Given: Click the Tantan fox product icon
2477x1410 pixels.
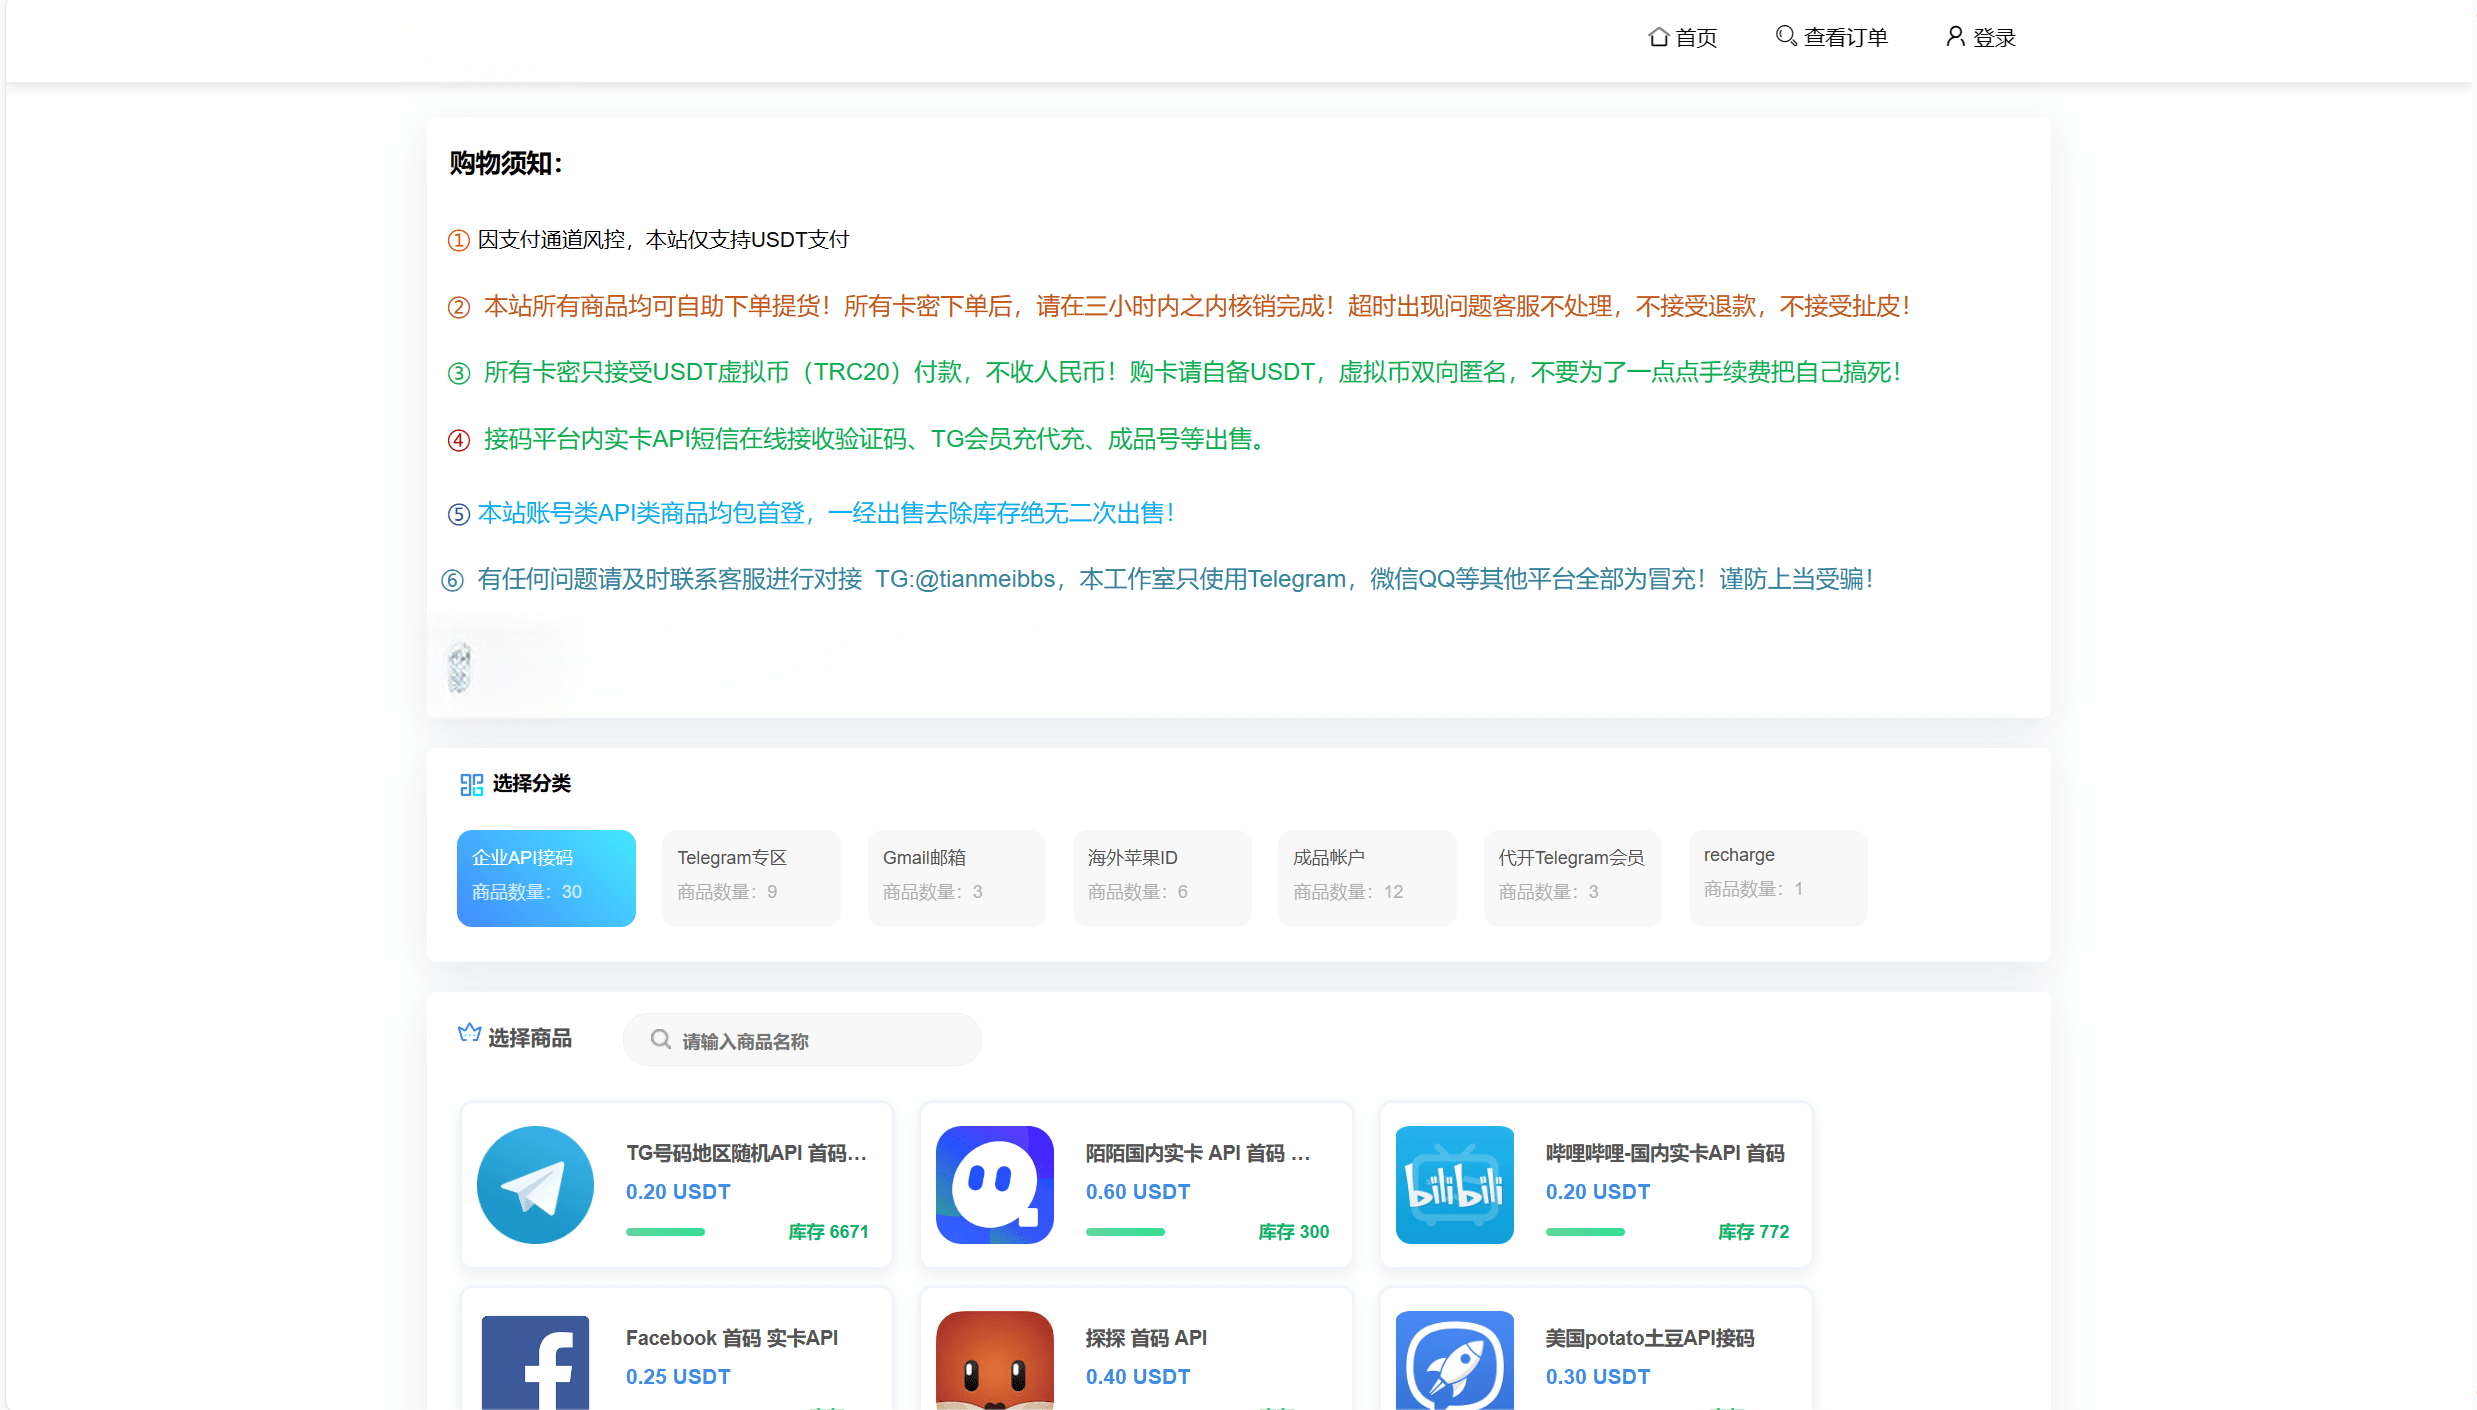Looking at the screenshot, I should tap(994, 1362).
